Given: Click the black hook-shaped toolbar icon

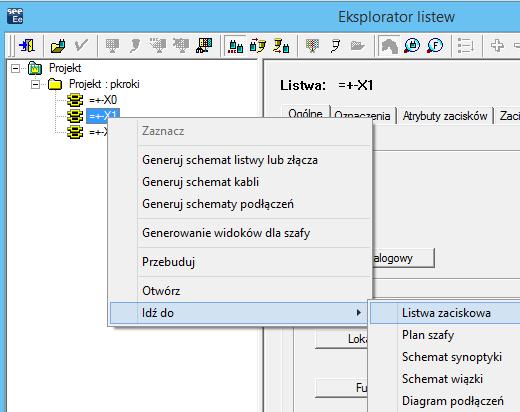Looking at the screenshot, I should [x=335, y=46].
